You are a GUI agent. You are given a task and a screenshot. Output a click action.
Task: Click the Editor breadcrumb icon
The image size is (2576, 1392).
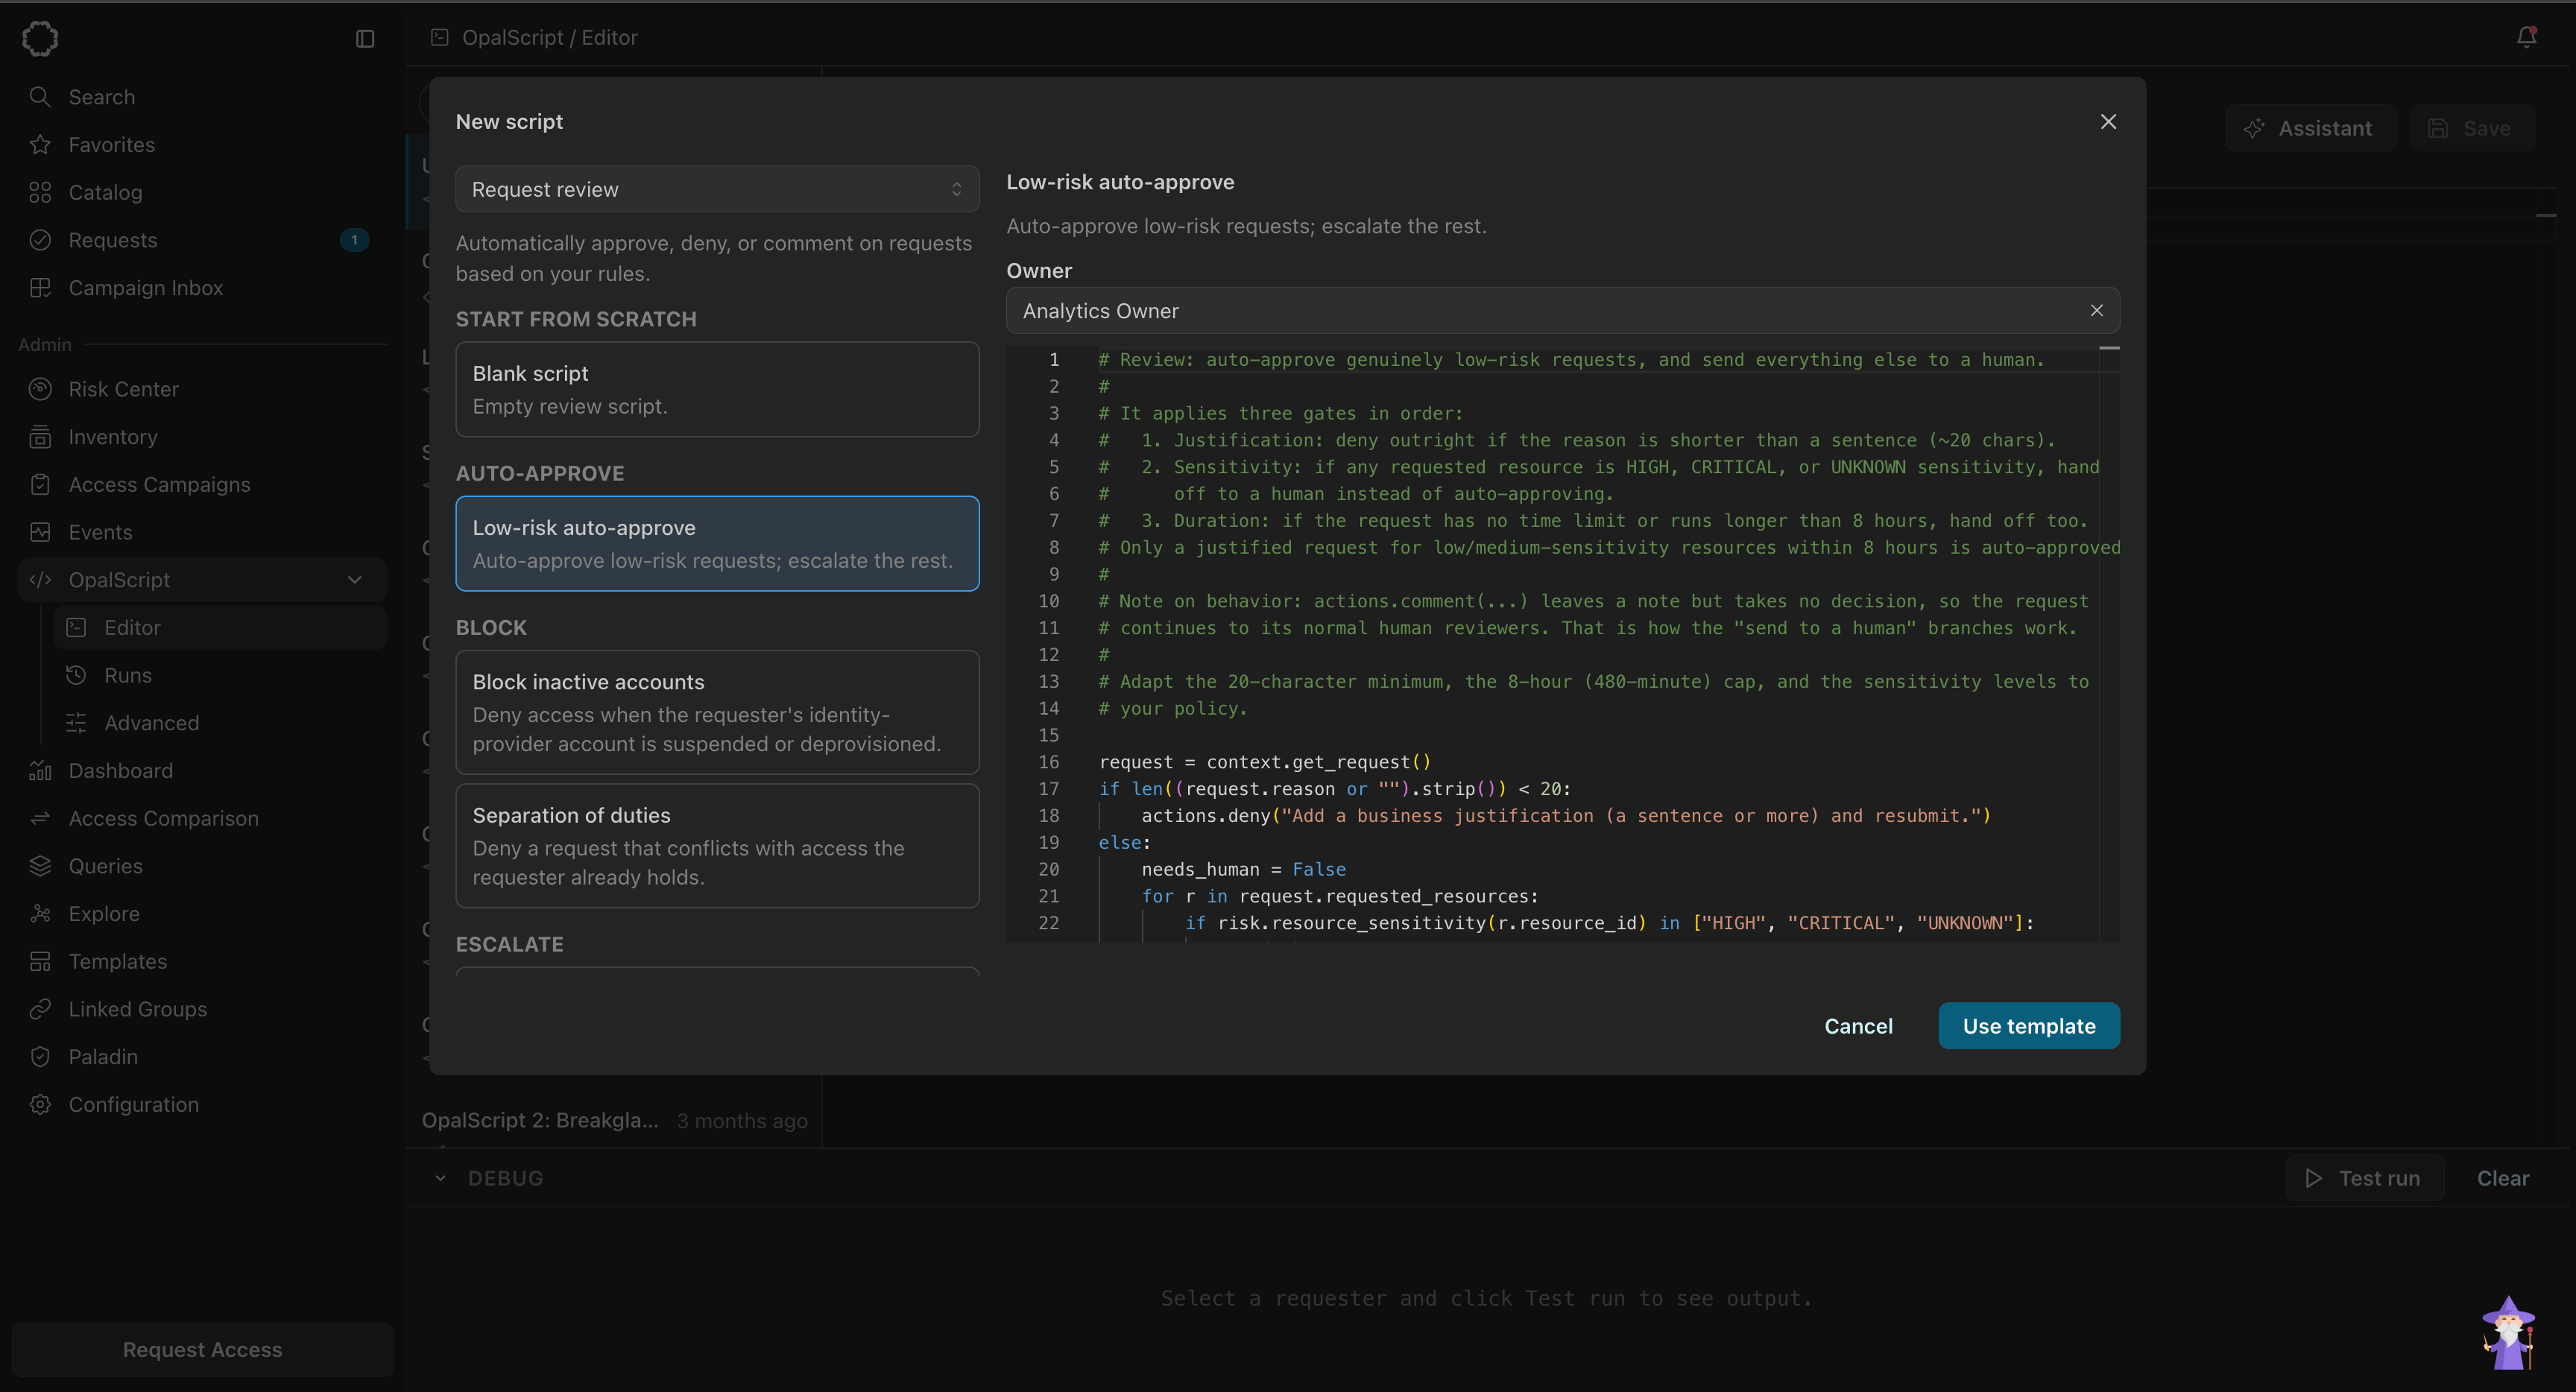point(439,37)
